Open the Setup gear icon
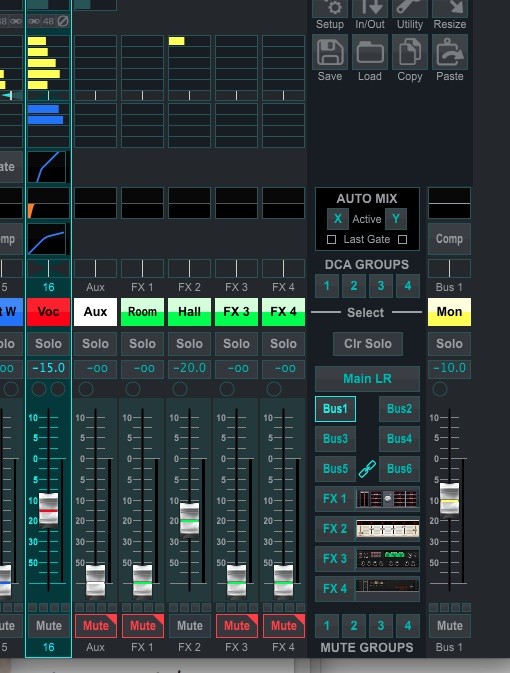 pyautogui.click(x=330, y=8)
